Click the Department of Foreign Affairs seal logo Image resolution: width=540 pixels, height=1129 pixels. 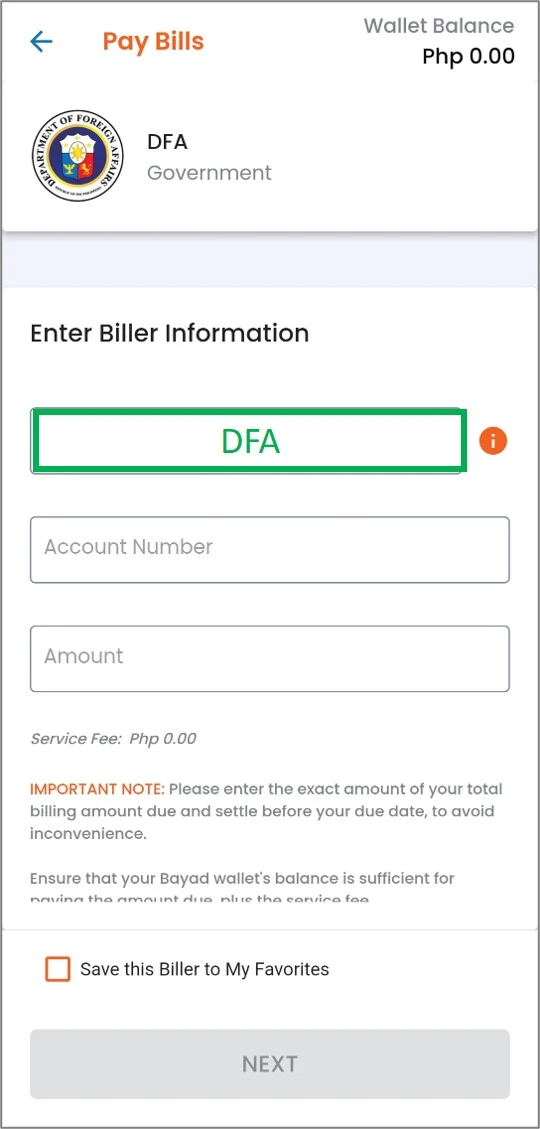pyautogui.click(x=78, y=156)
